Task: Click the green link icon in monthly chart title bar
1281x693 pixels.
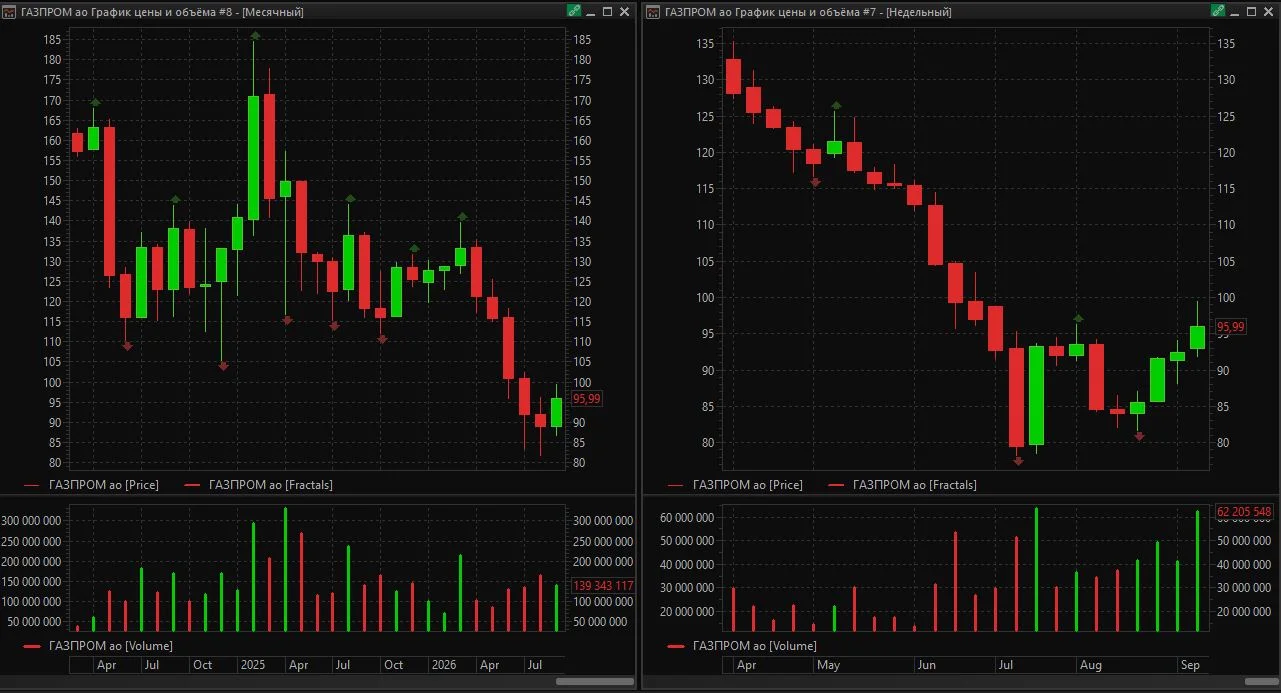Action: point(573,12)
